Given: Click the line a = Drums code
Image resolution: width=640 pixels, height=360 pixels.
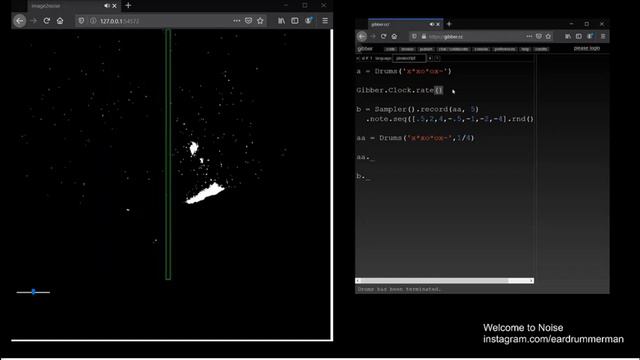Looking at the screenshot, I should click(404, 71).
